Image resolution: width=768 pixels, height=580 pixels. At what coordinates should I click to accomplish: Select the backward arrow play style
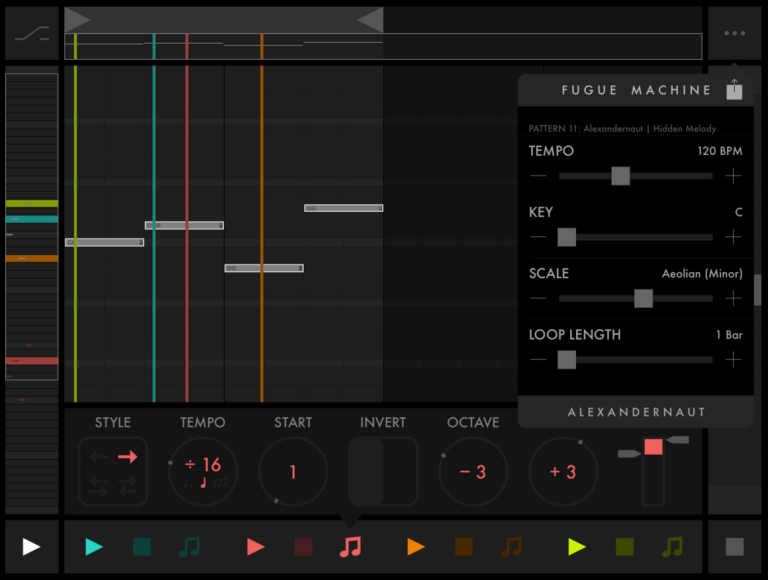(98, 457)
